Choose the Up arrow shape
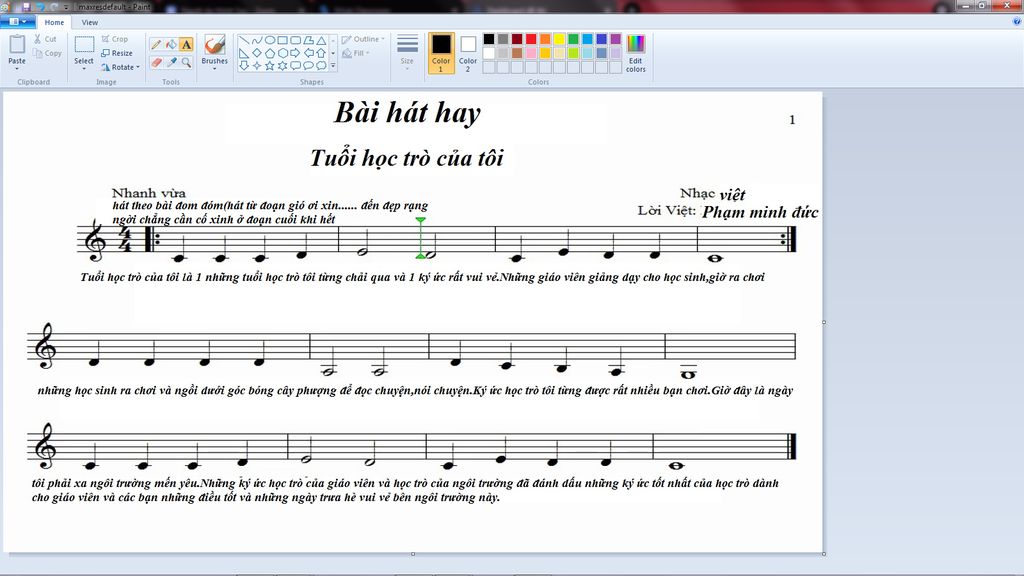Screen dimensions: 1024x576 321,53
